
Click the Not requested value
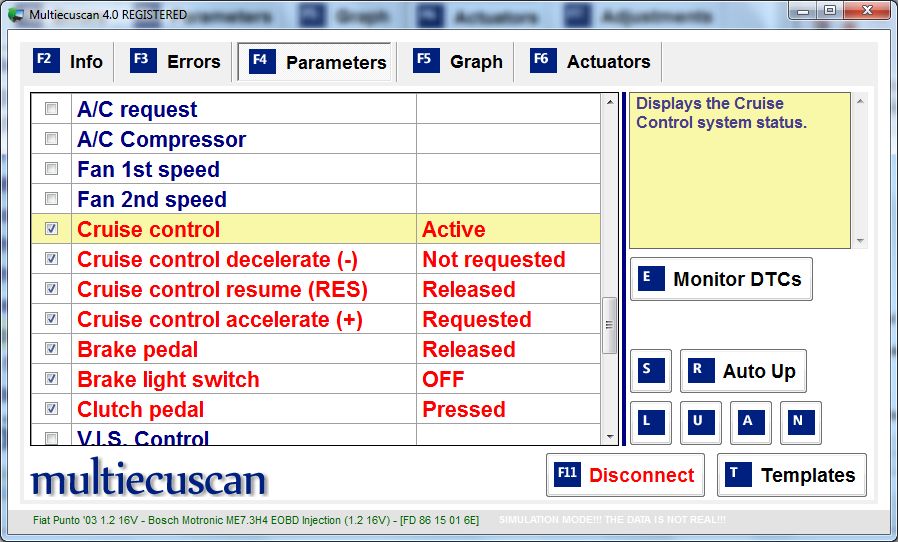tap(494, 260)
